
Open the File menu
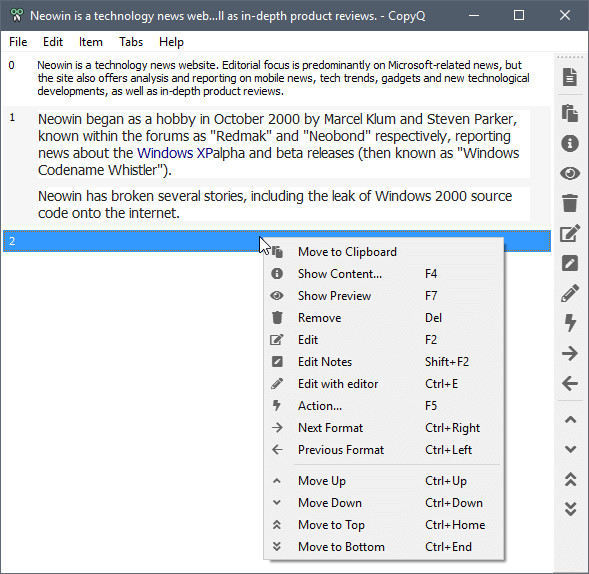[18, 42]
